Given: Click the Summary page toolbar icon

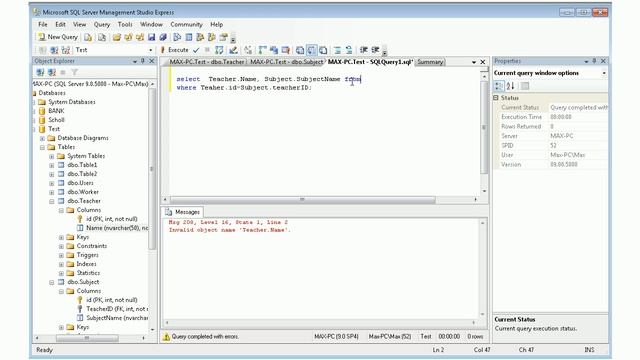Looking at the screenshot, I should coord(189,38).
